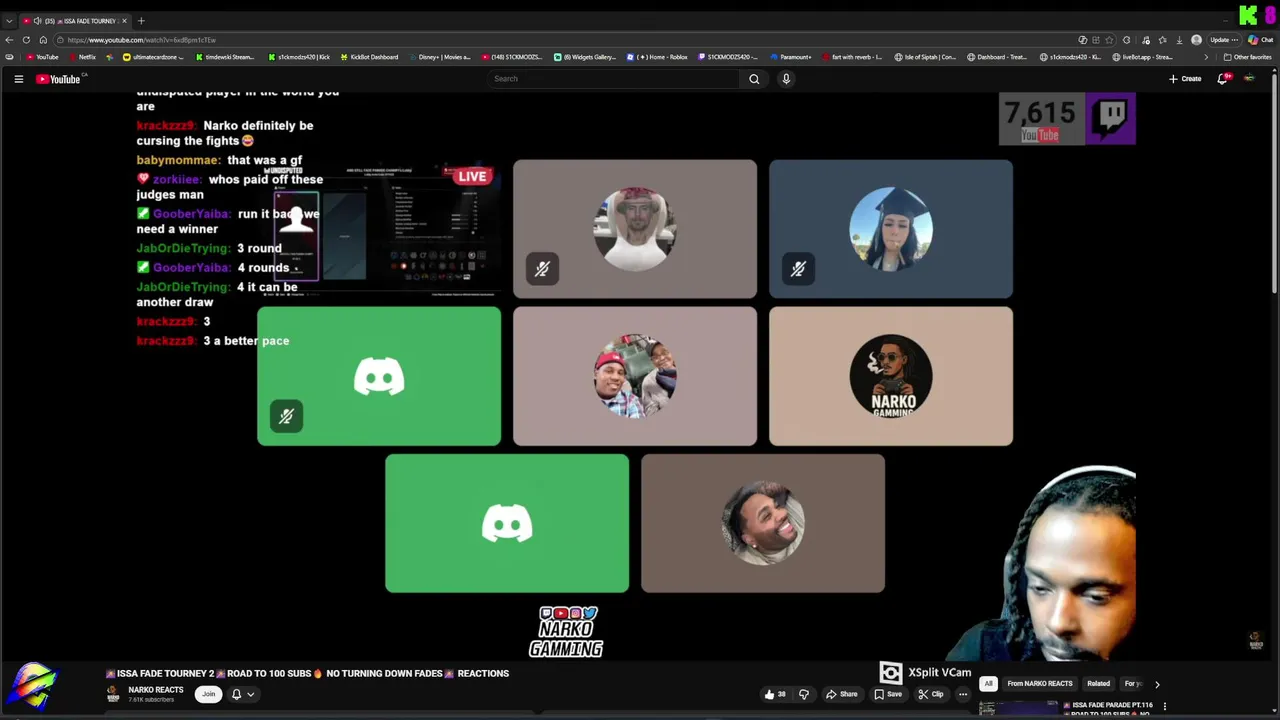1280x720 pixels.
Task: Open ultimatecardzone bookmark
Action: pyautogui.click(x=153, y=57)
